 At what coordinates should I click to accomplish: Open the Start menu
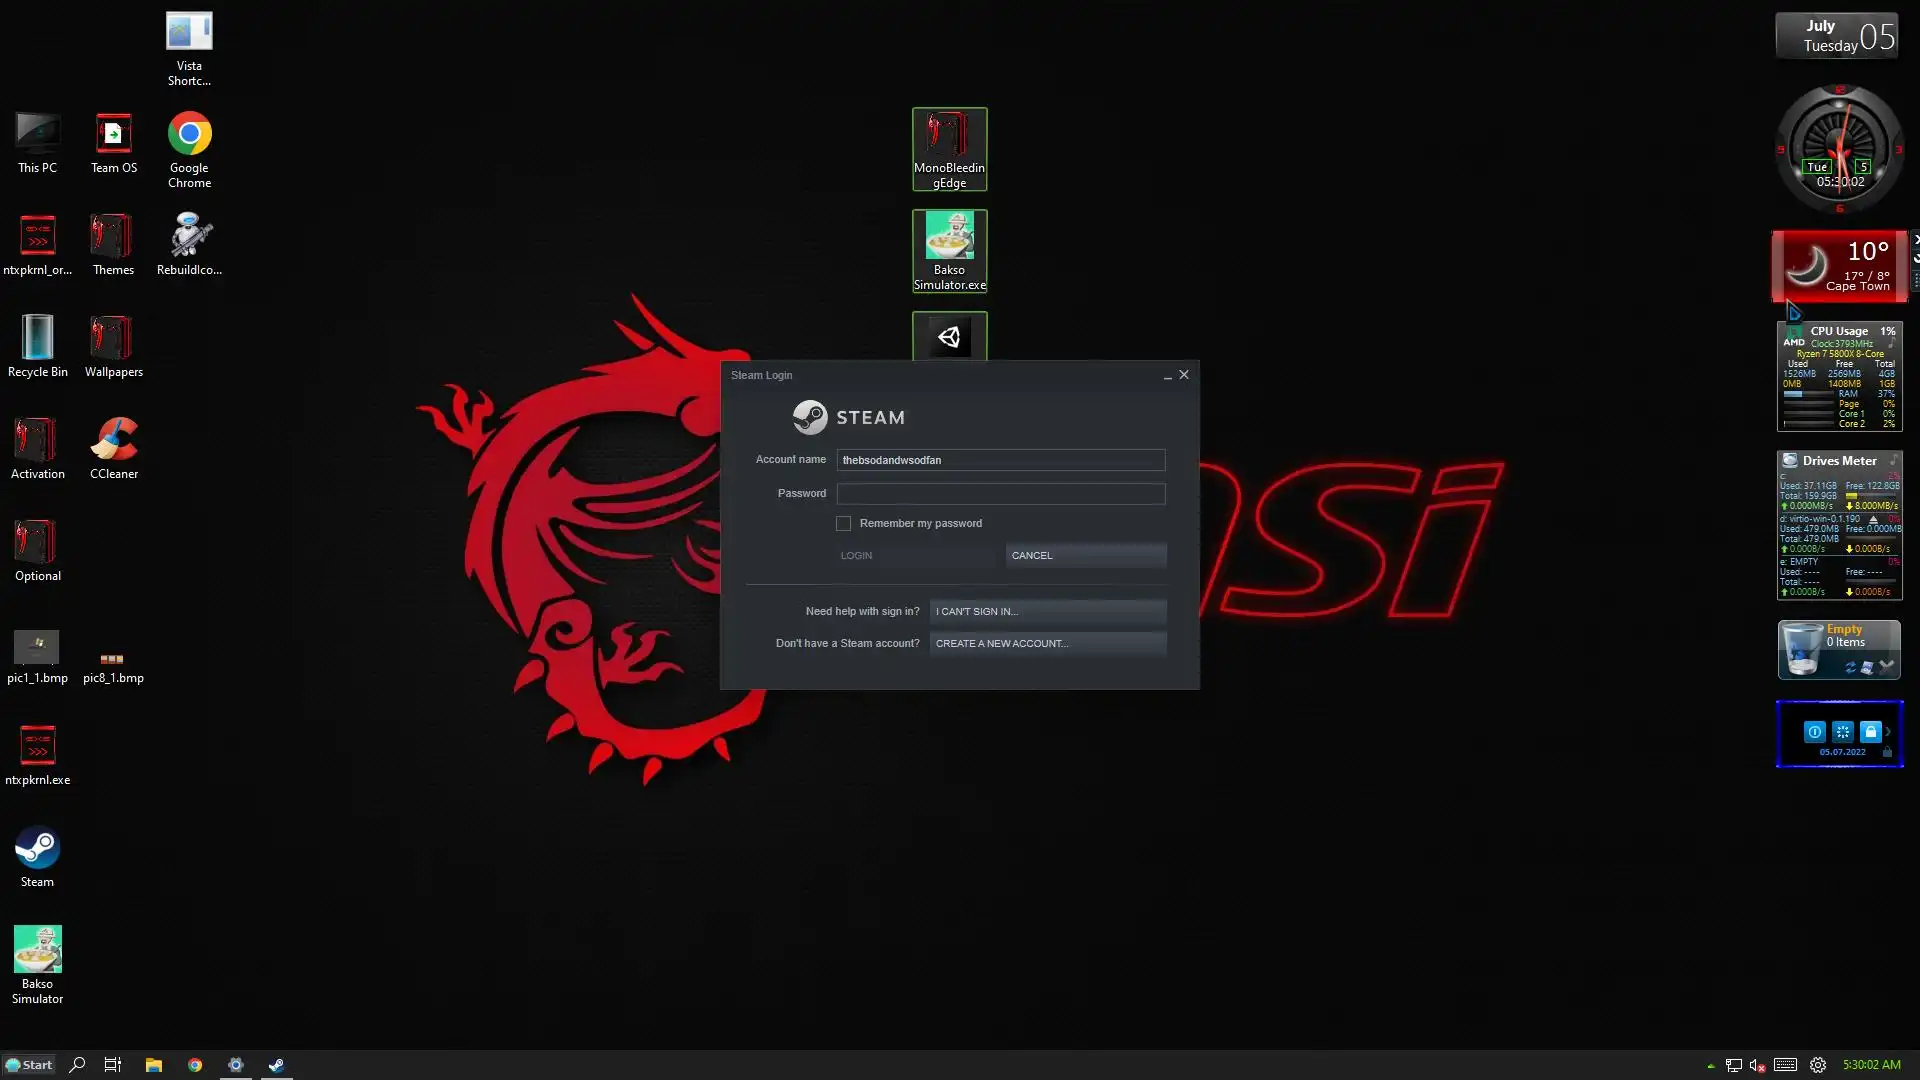28,1065
